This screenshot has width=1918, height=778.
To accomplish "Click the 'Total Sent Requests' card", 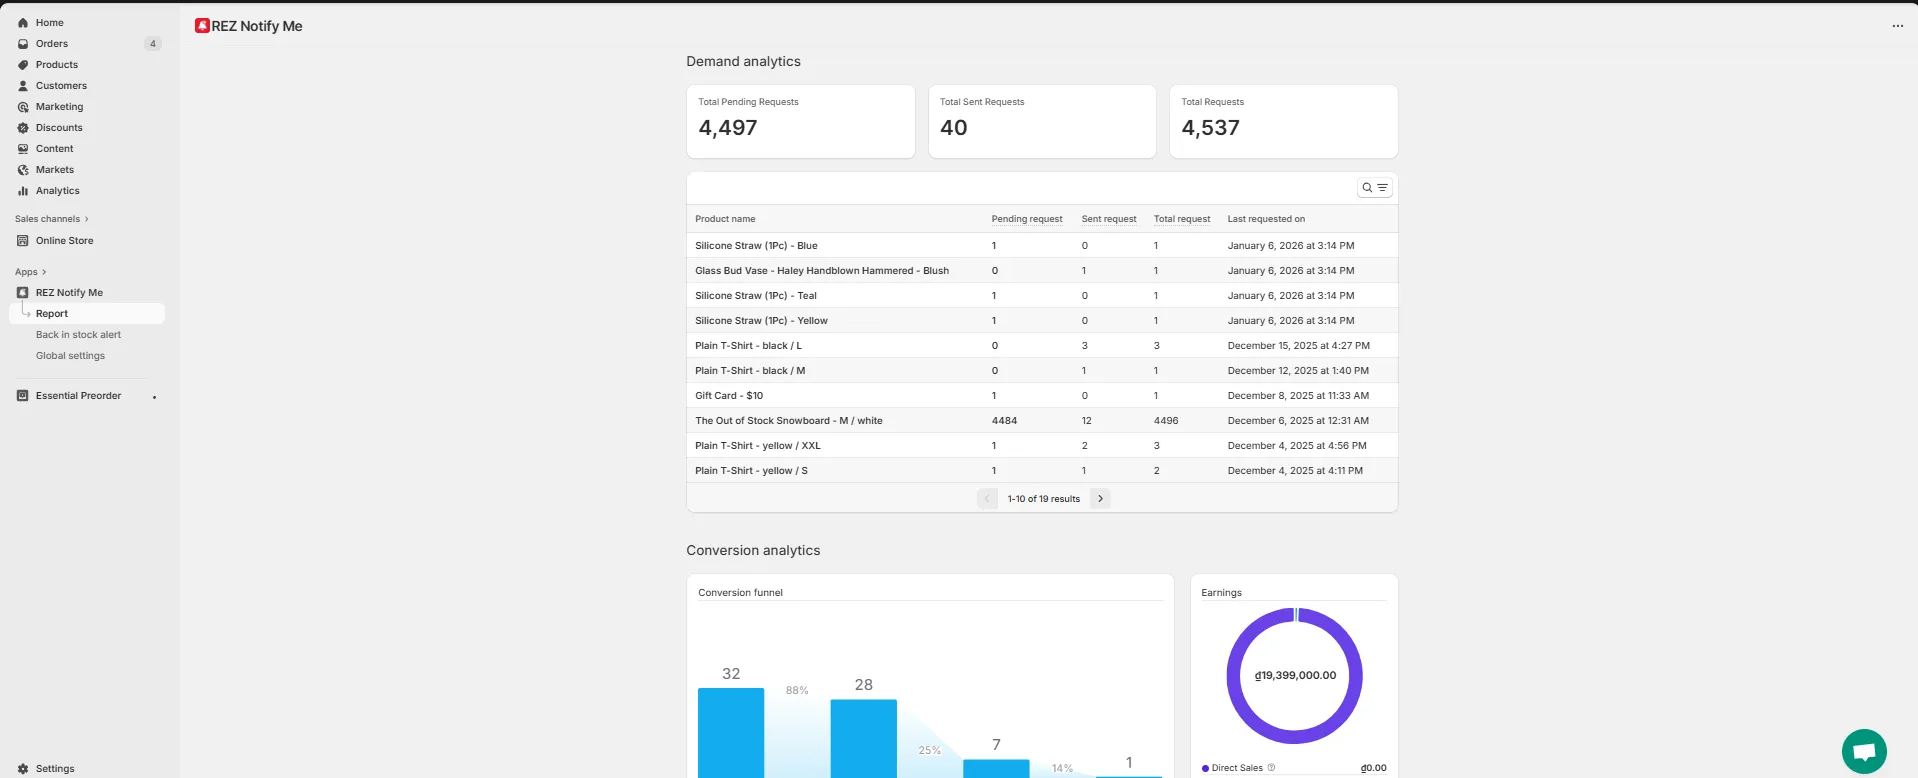I will (x=1042, y=122).
